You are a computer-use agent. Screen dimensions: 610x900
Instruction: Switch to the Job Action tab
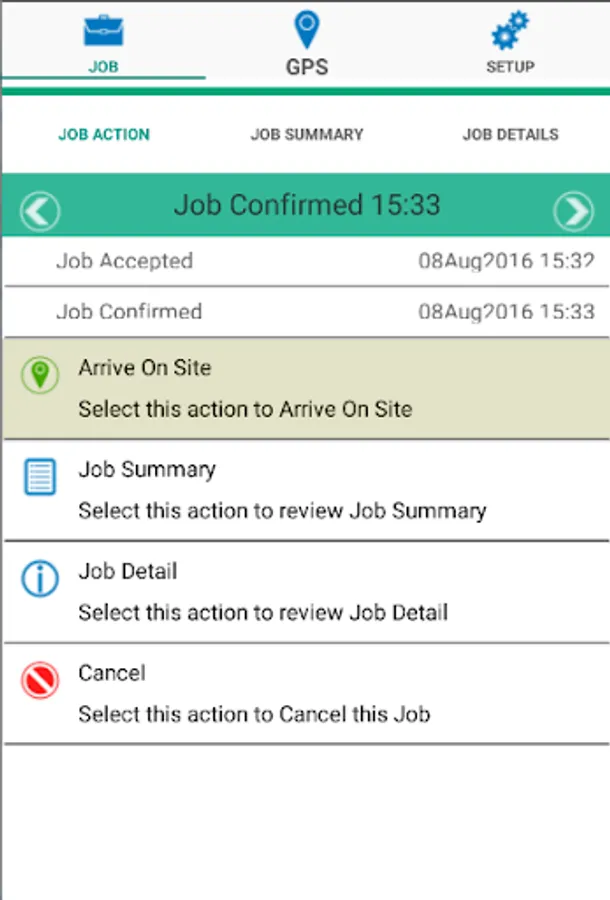click(104, 134)
